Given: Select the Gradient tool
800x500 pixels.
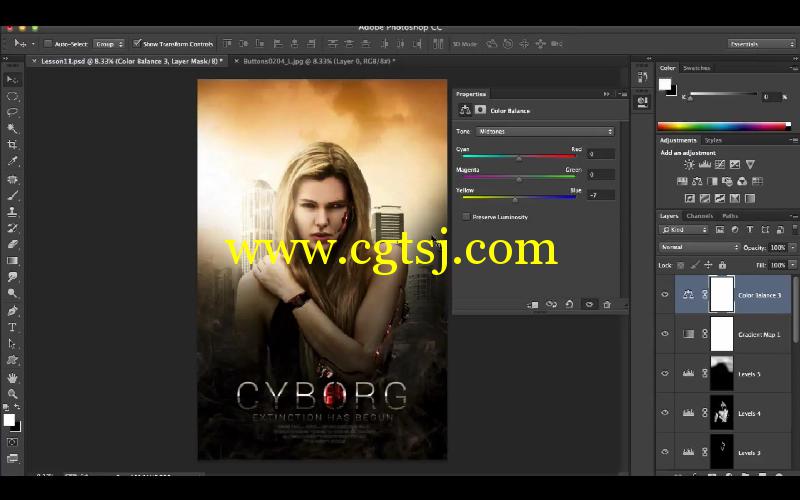Looking at the screenshot, I should click(12, 261).
